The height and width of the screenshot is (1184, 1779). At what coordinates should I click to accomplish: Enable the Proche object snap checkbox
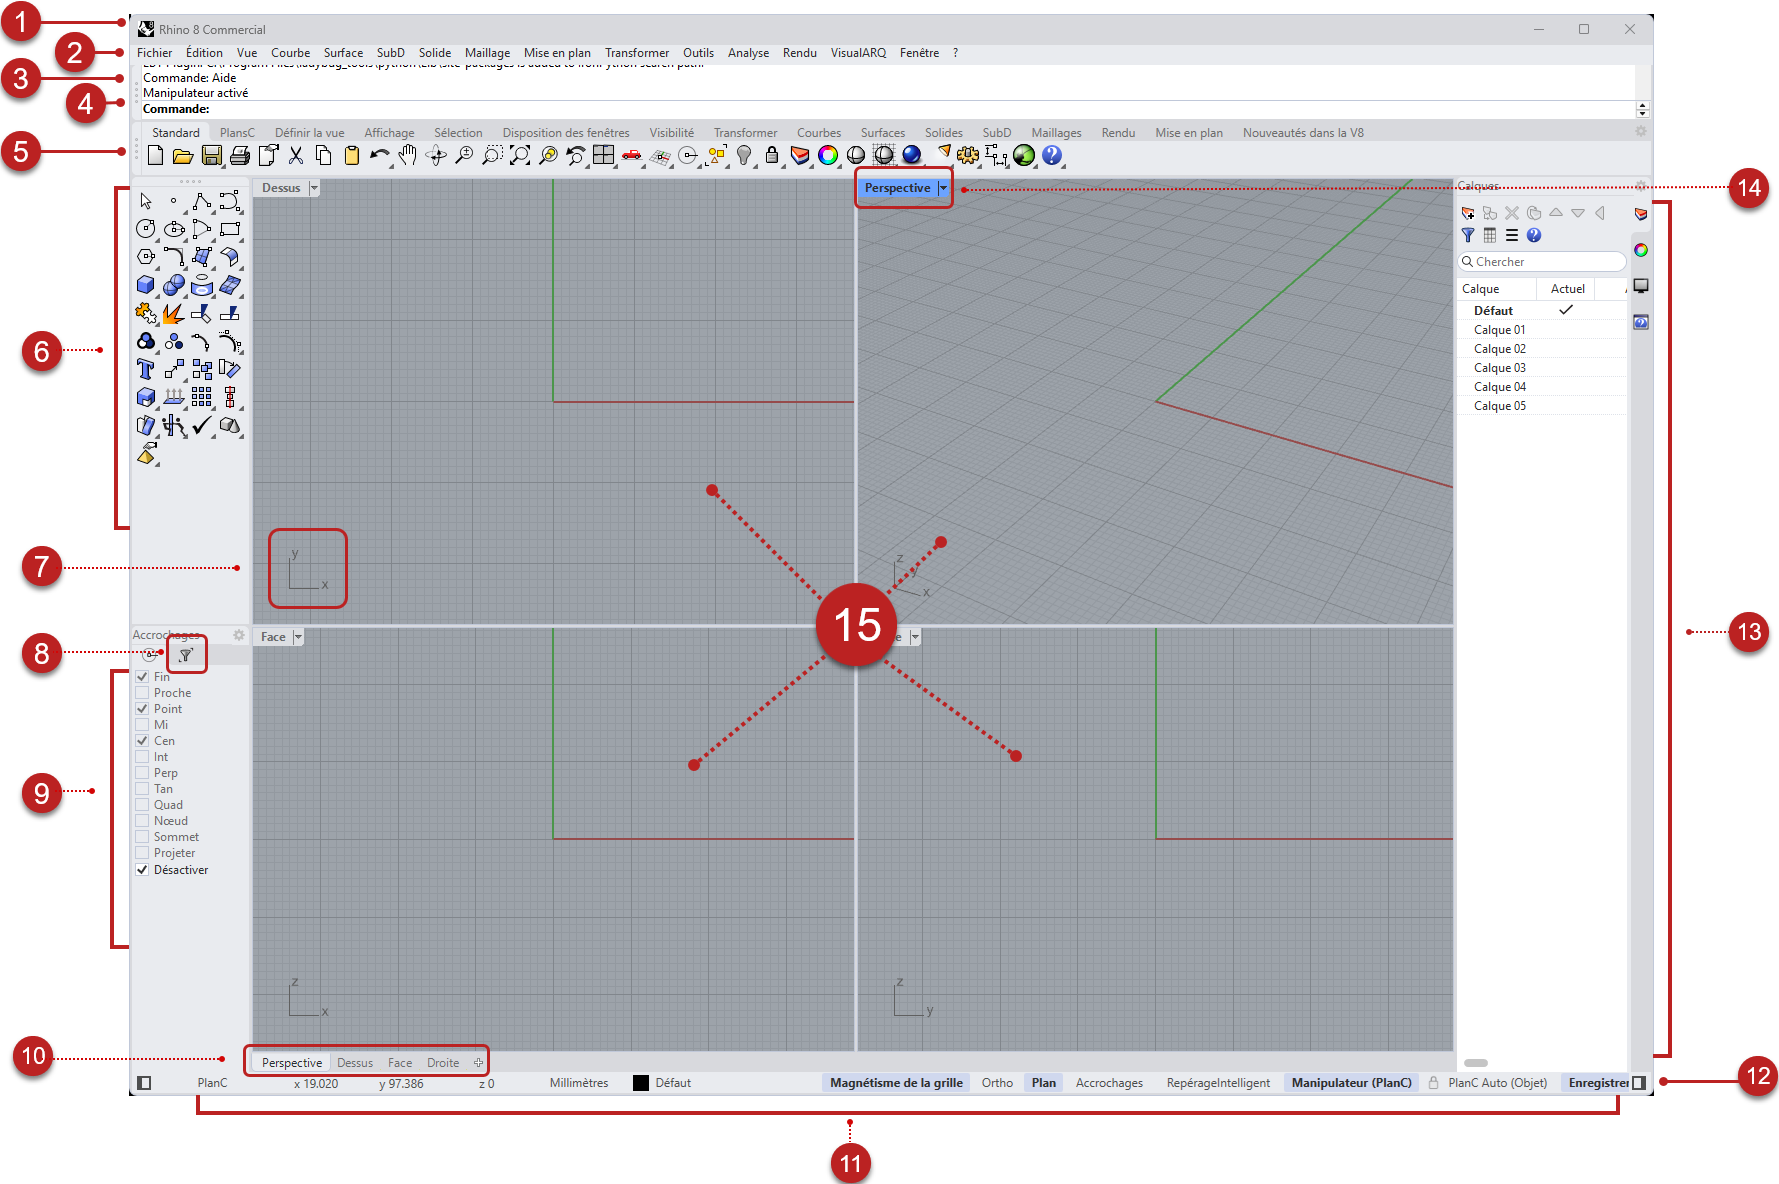click(x=142, y=693)
